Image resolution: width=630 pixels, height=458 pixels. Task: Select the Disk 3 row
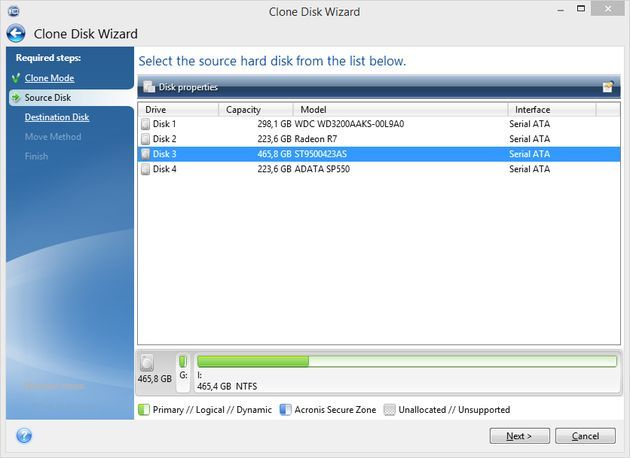click(x=379, y=154)
